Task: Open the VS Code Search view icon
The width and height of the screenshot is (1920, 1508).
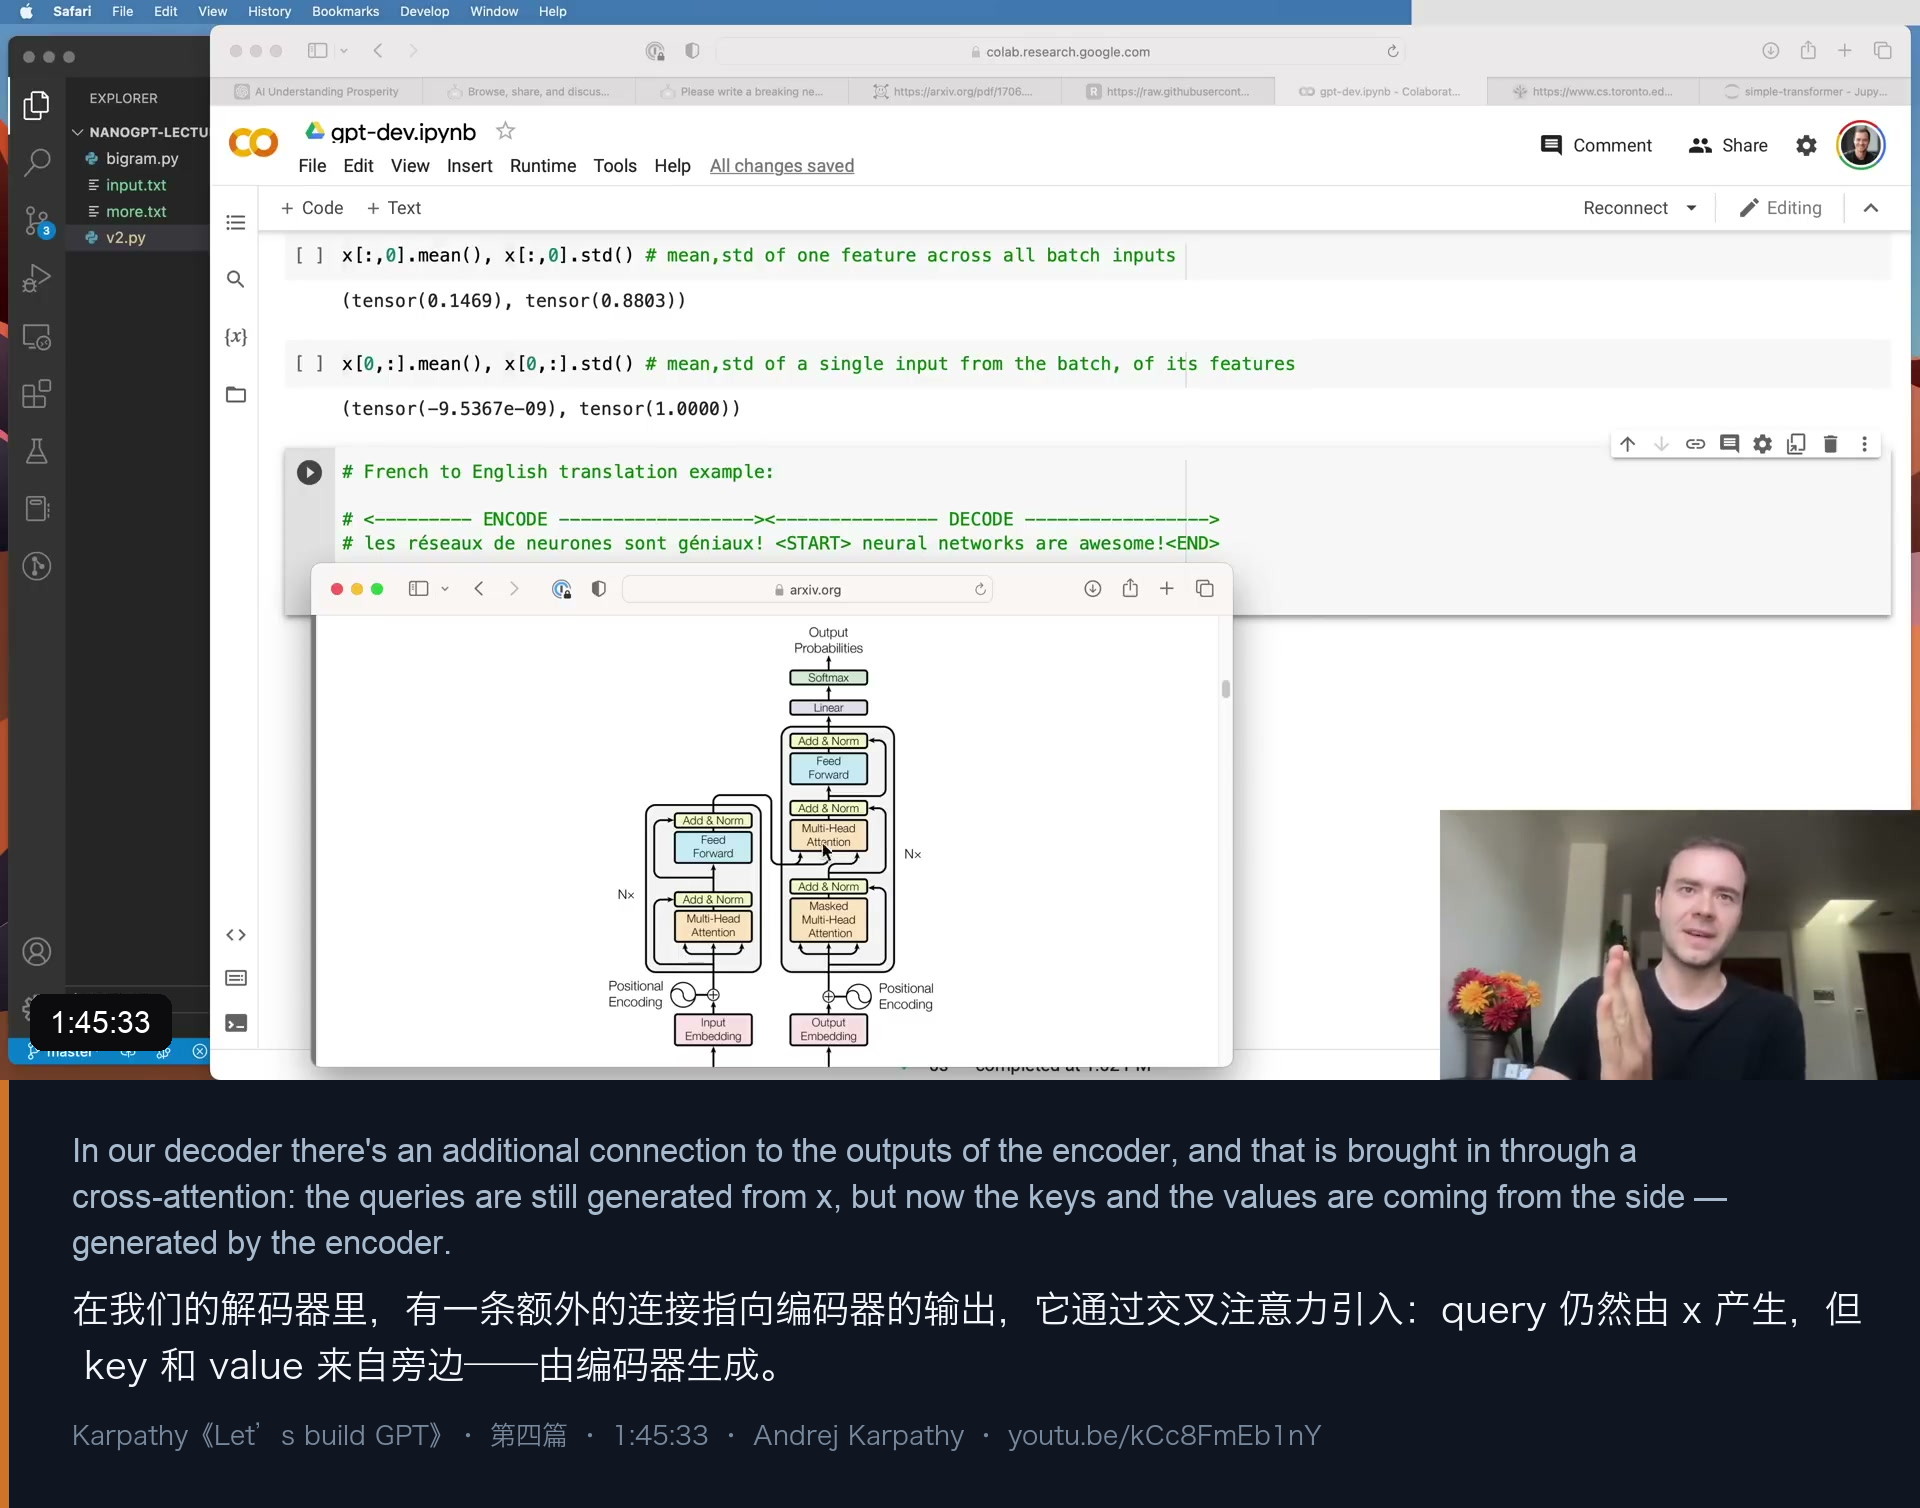Action: point(37,162)
